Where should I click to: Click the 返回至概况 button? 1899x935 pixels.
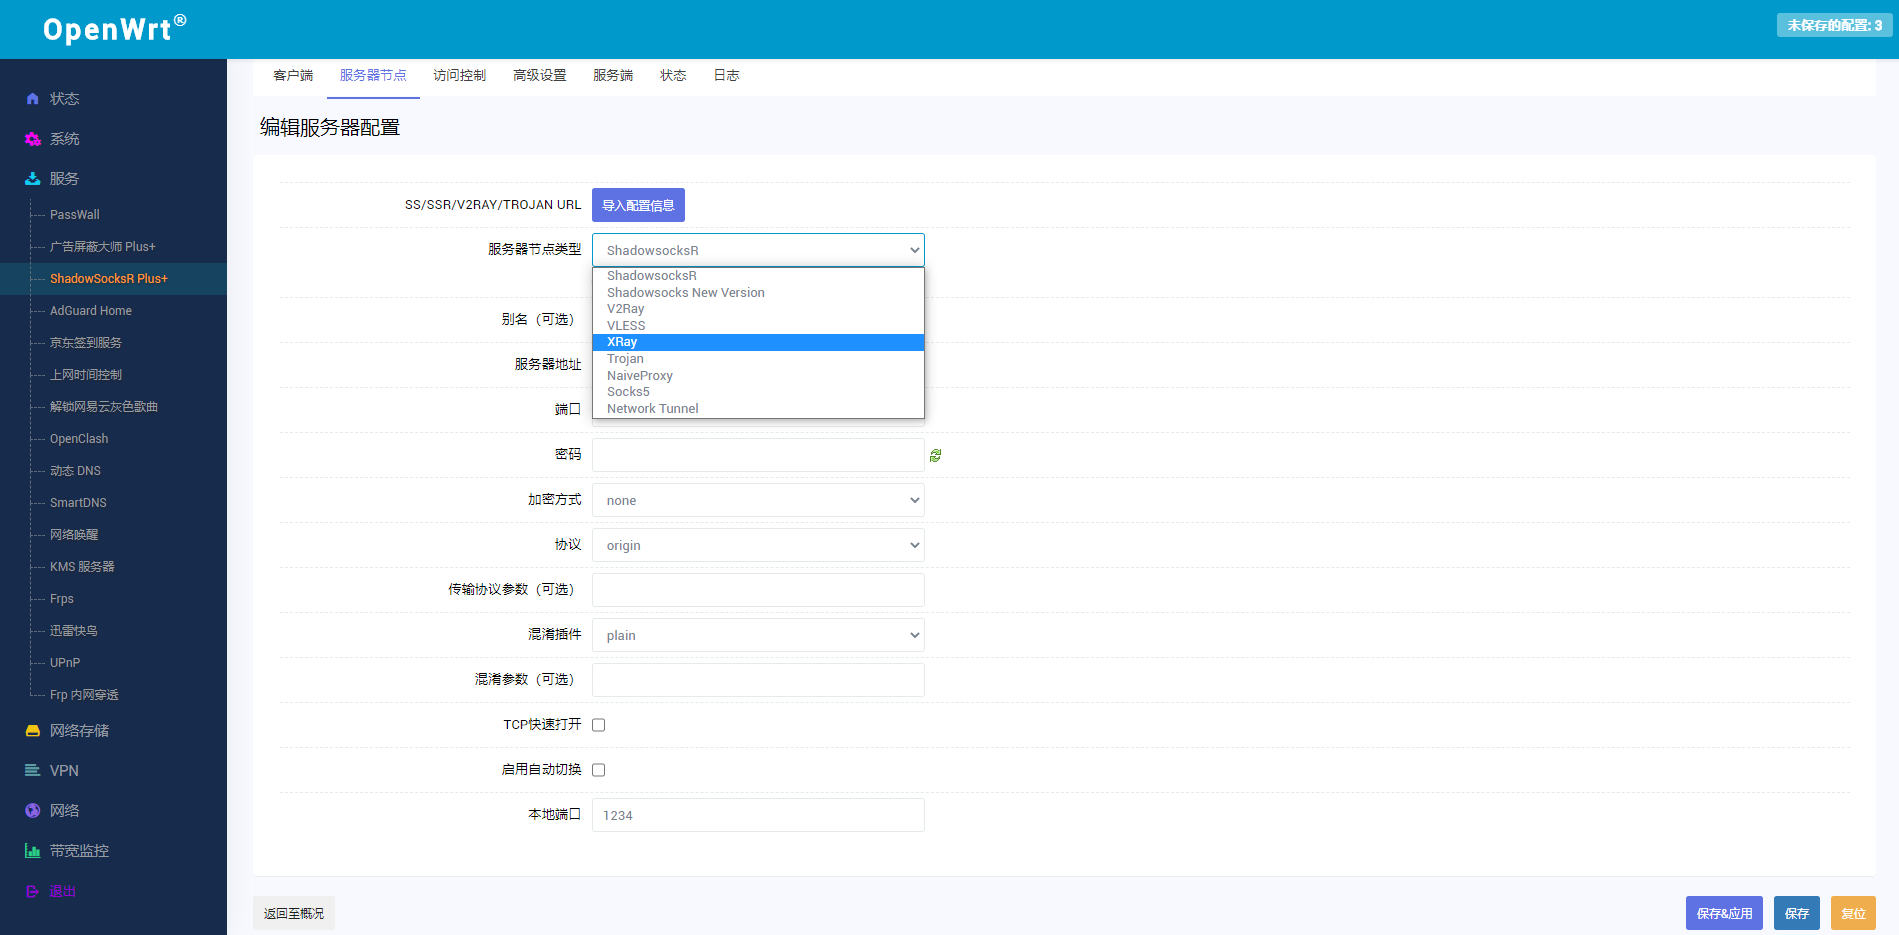tap(294, 913)
